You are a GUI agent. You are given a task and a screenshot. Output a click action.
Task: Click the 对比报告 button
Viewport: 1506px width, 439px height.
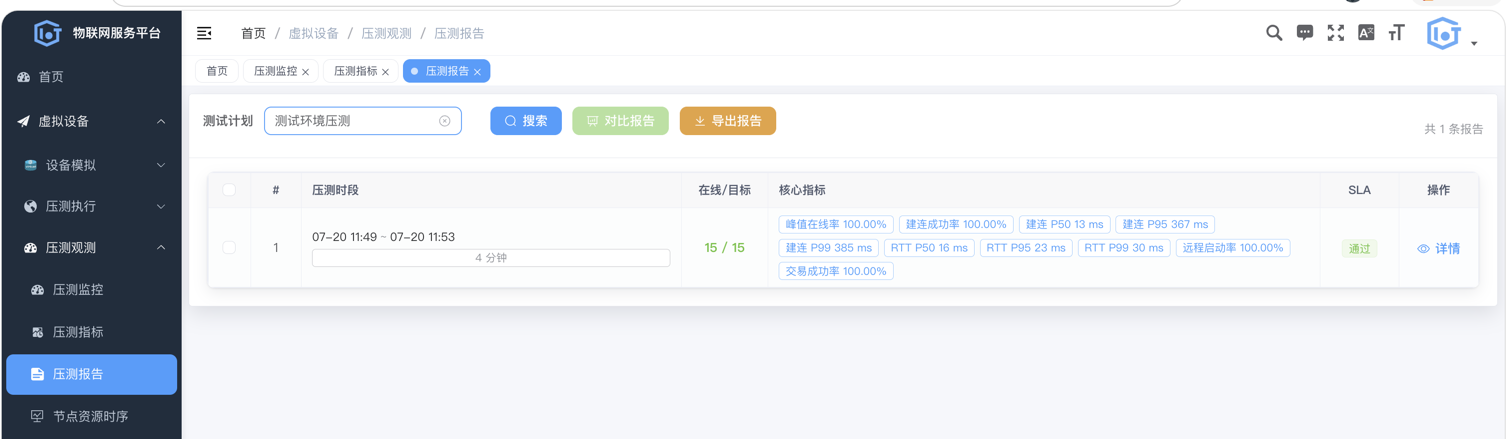click(620, 121)
